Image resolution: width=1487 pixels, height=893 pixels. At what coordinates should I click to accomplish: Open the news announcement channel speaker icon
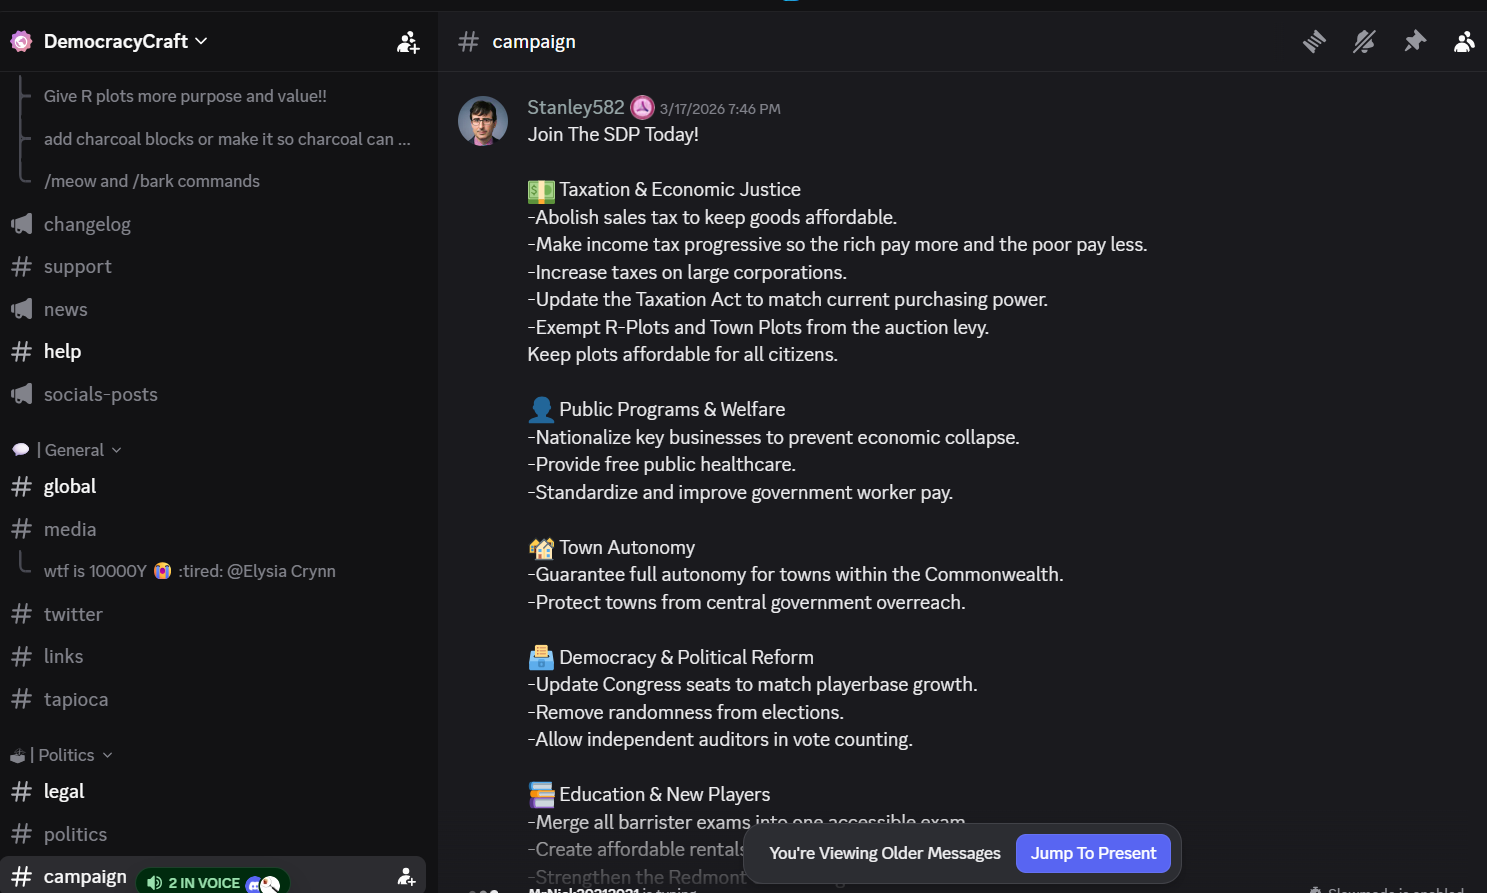tap(21, 309)
